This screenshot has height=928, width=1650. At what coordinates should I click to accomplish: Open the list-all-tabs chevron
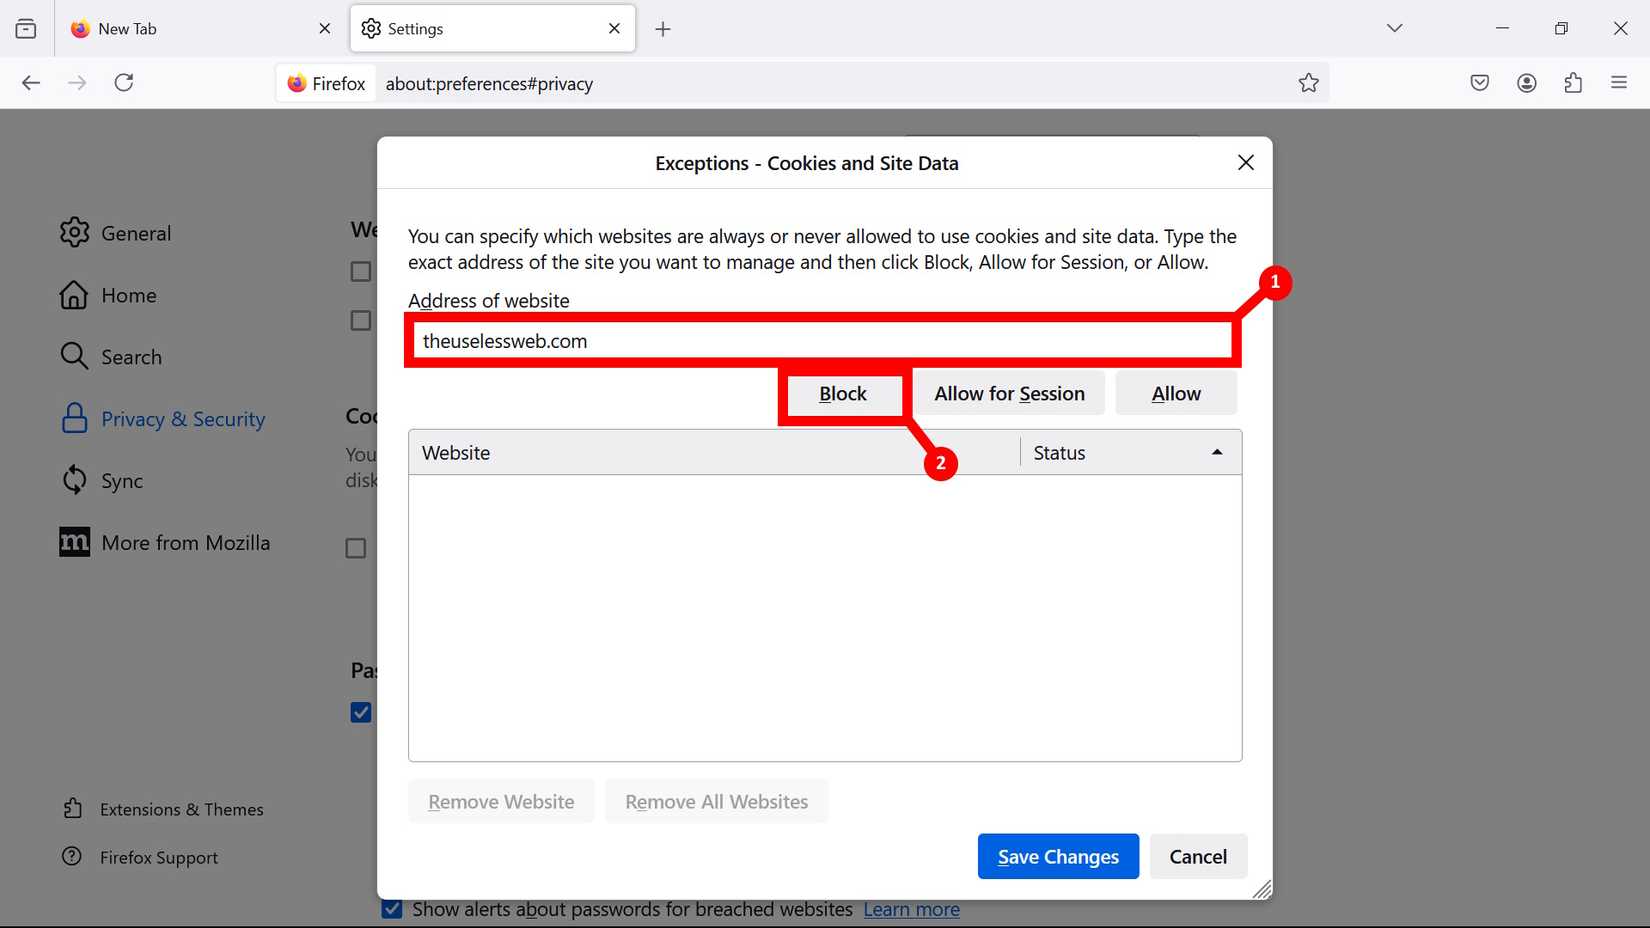click(1393, 28)
